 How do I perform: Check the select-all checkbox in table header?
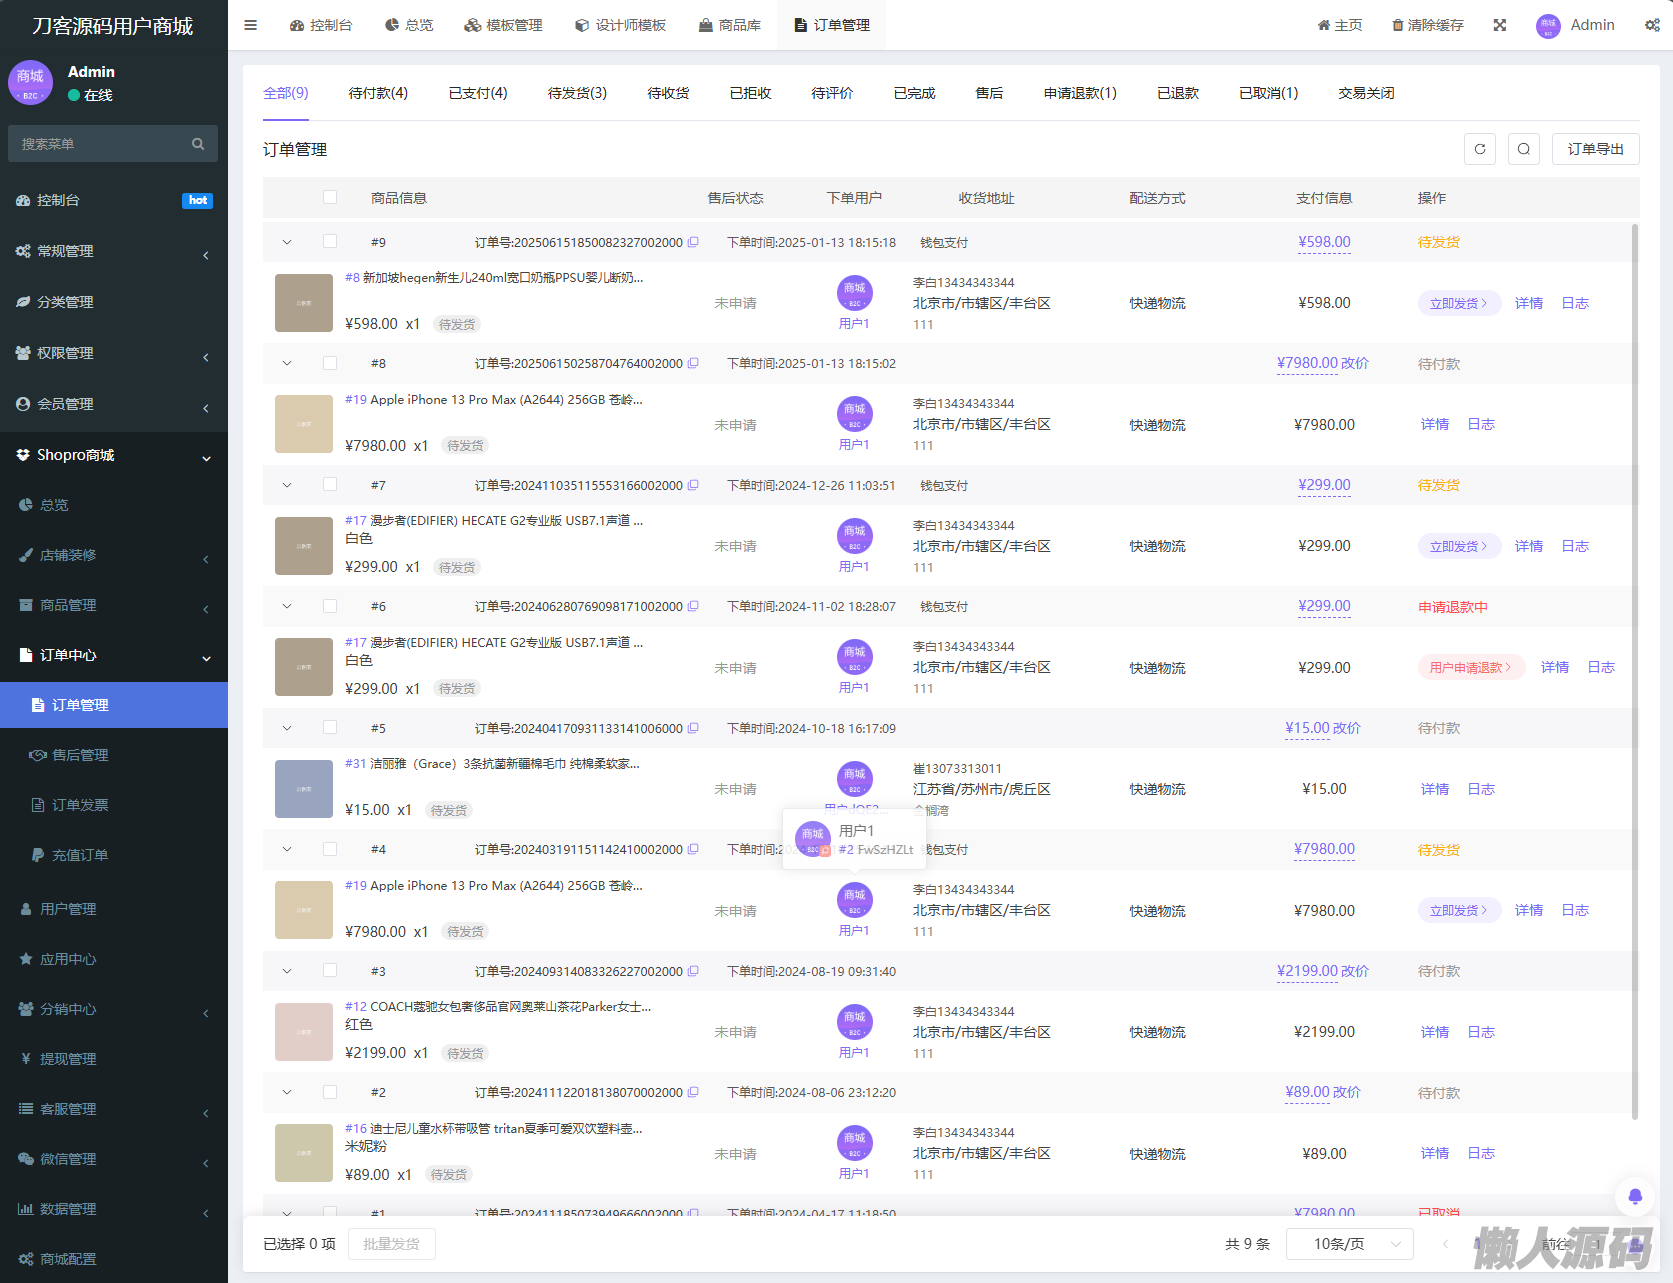(x=330, y=197)
